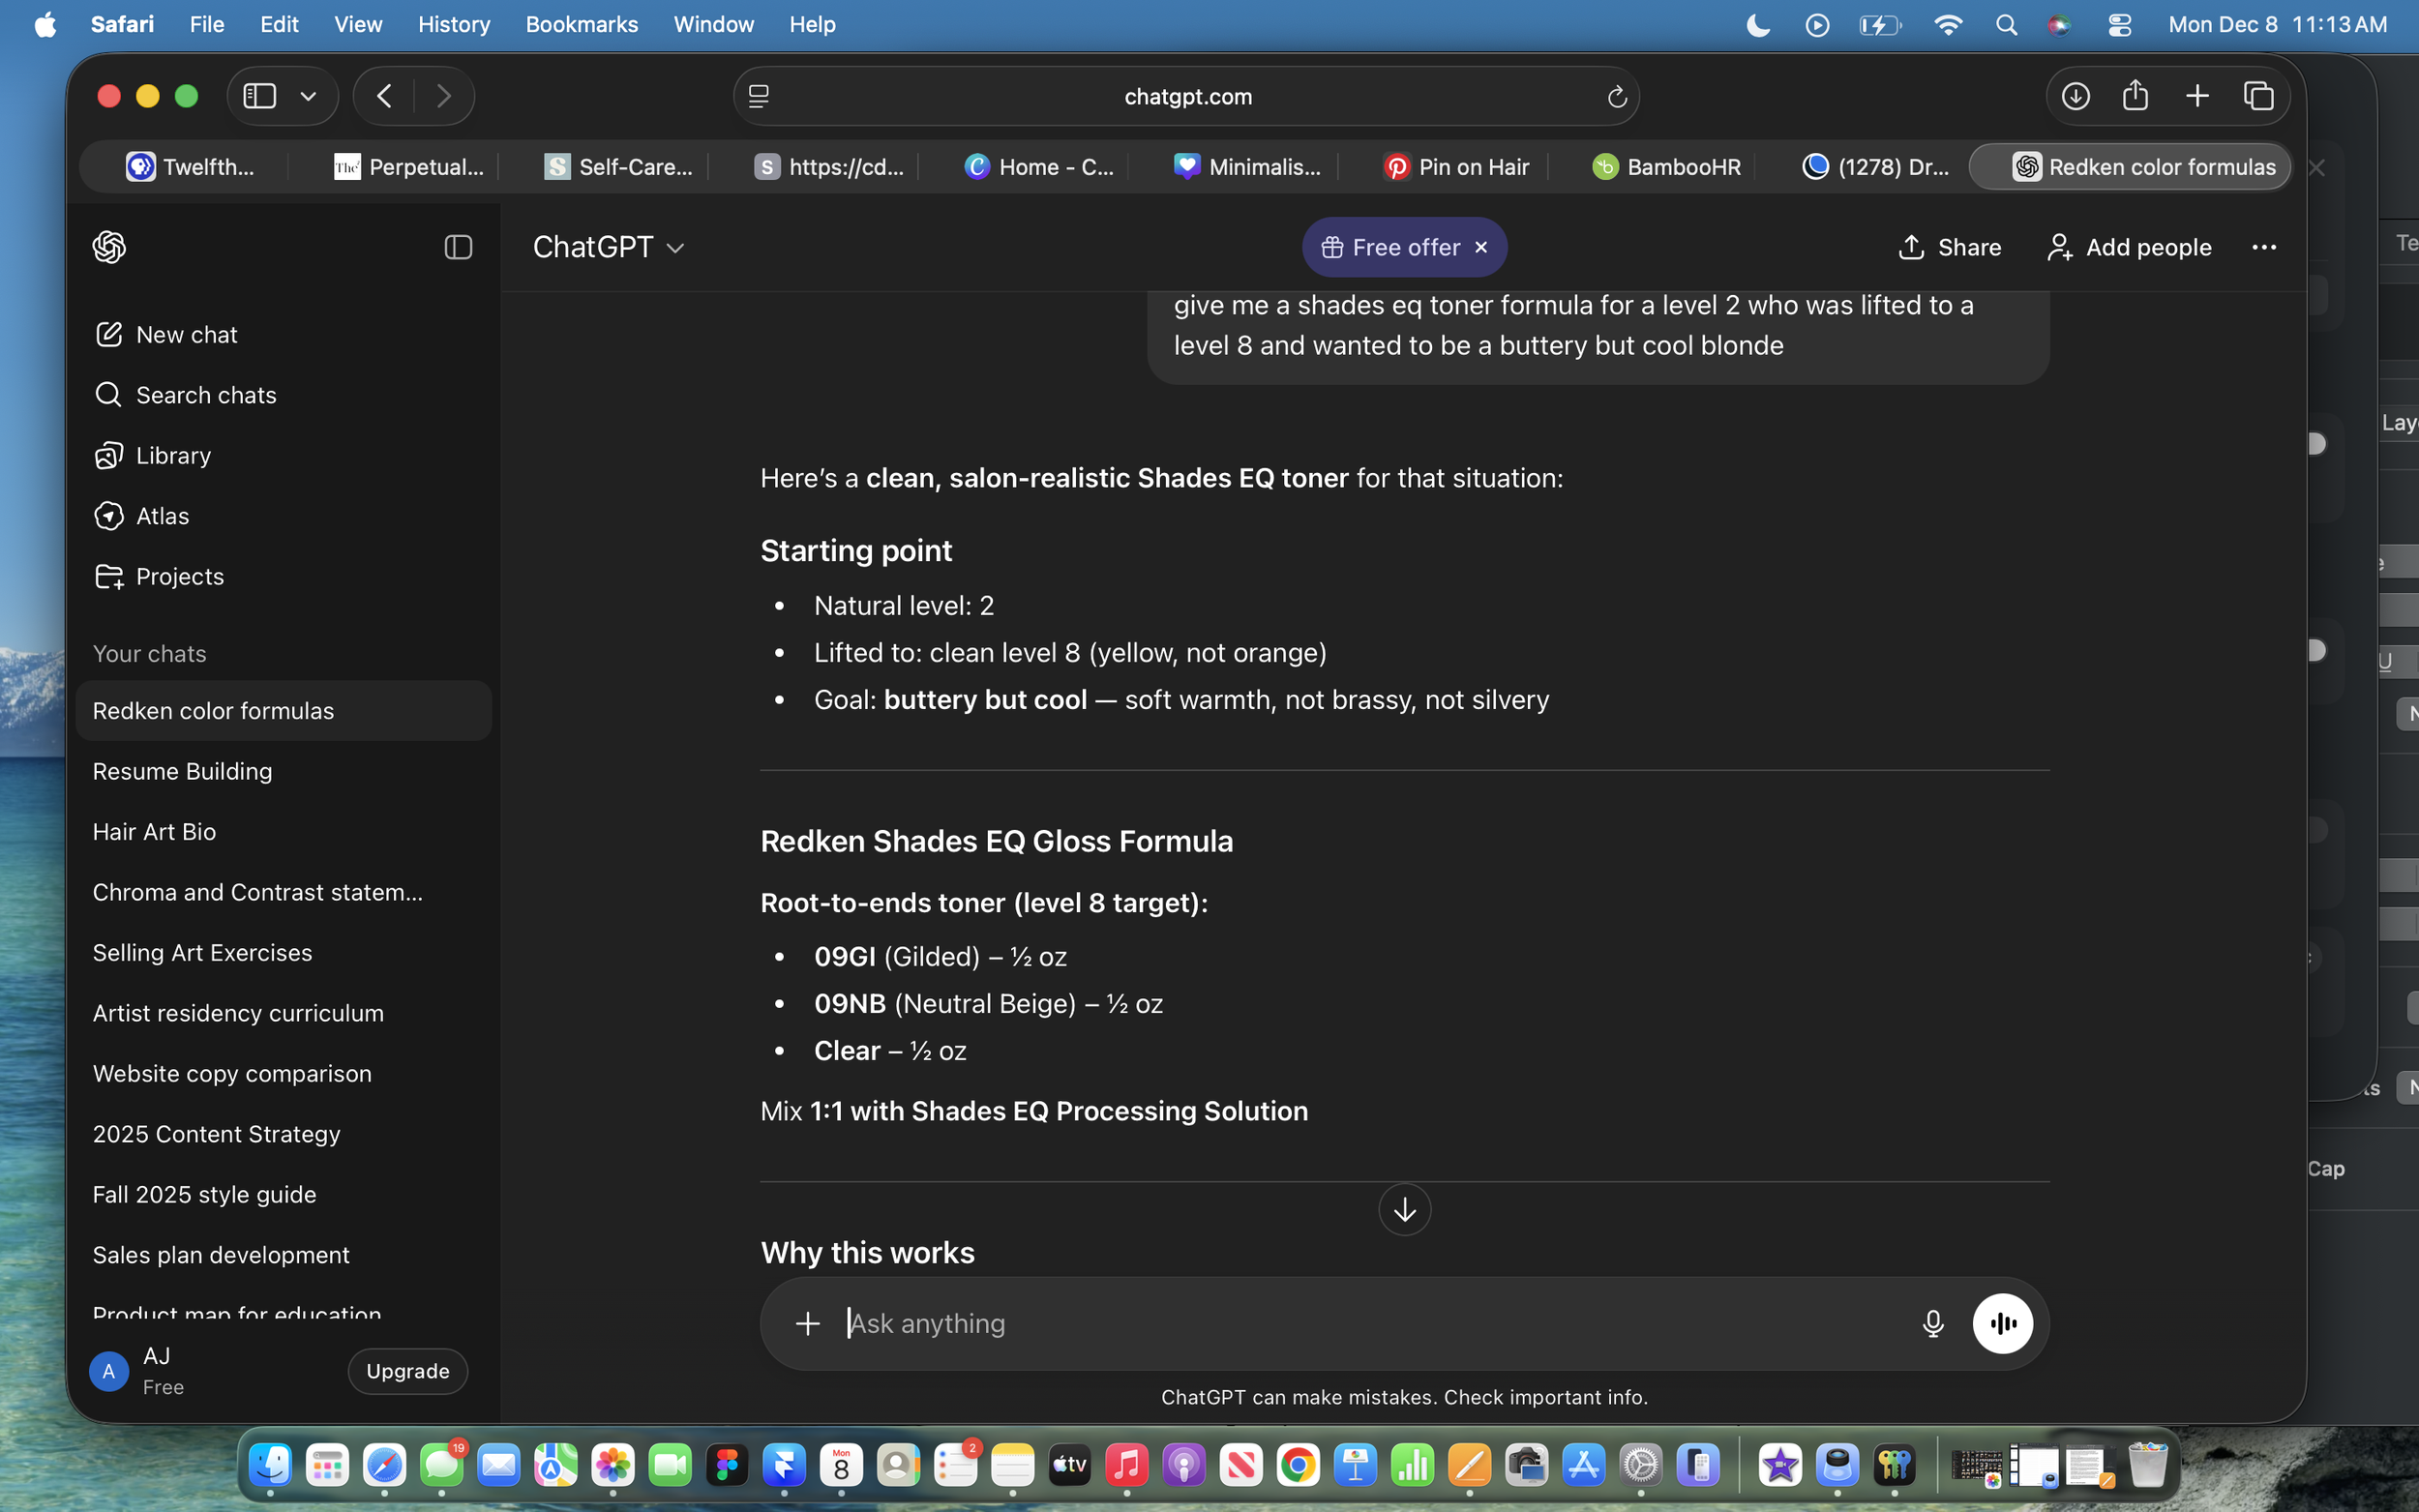Switch to the Self-Care... tab
Viewport: 2419px width, 1512px height.
point(617,167)
